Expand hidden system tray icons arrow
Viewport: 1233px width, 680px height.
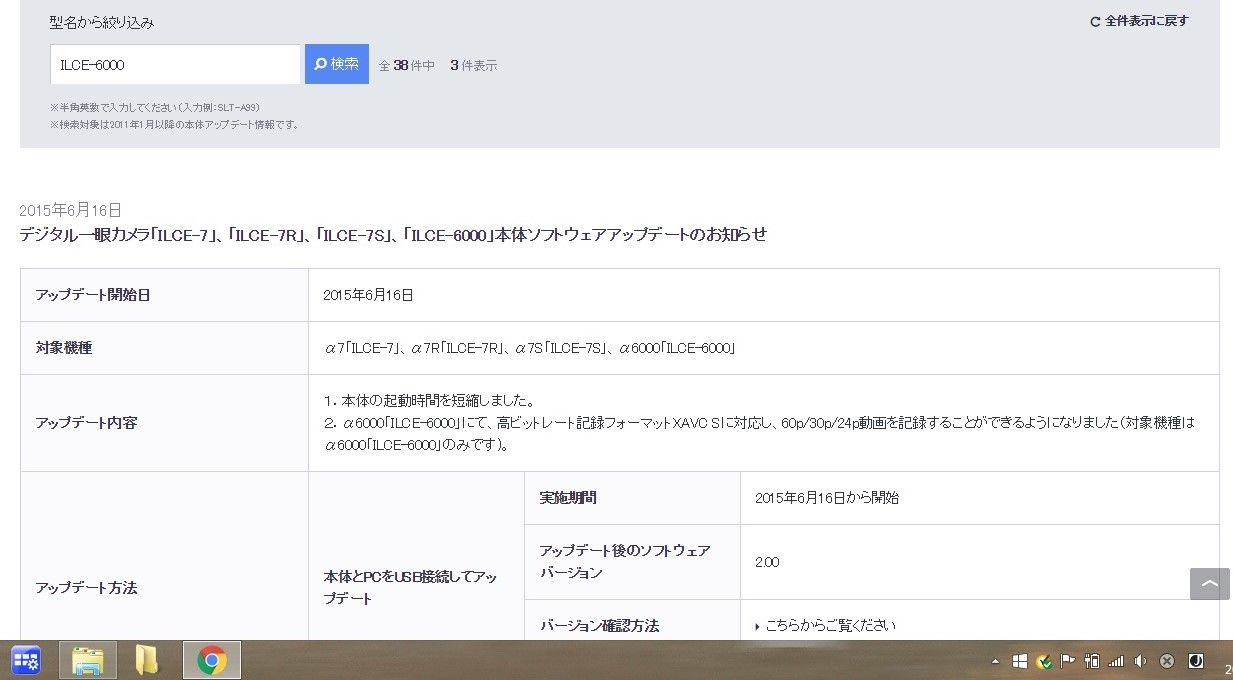pos(995,661)
